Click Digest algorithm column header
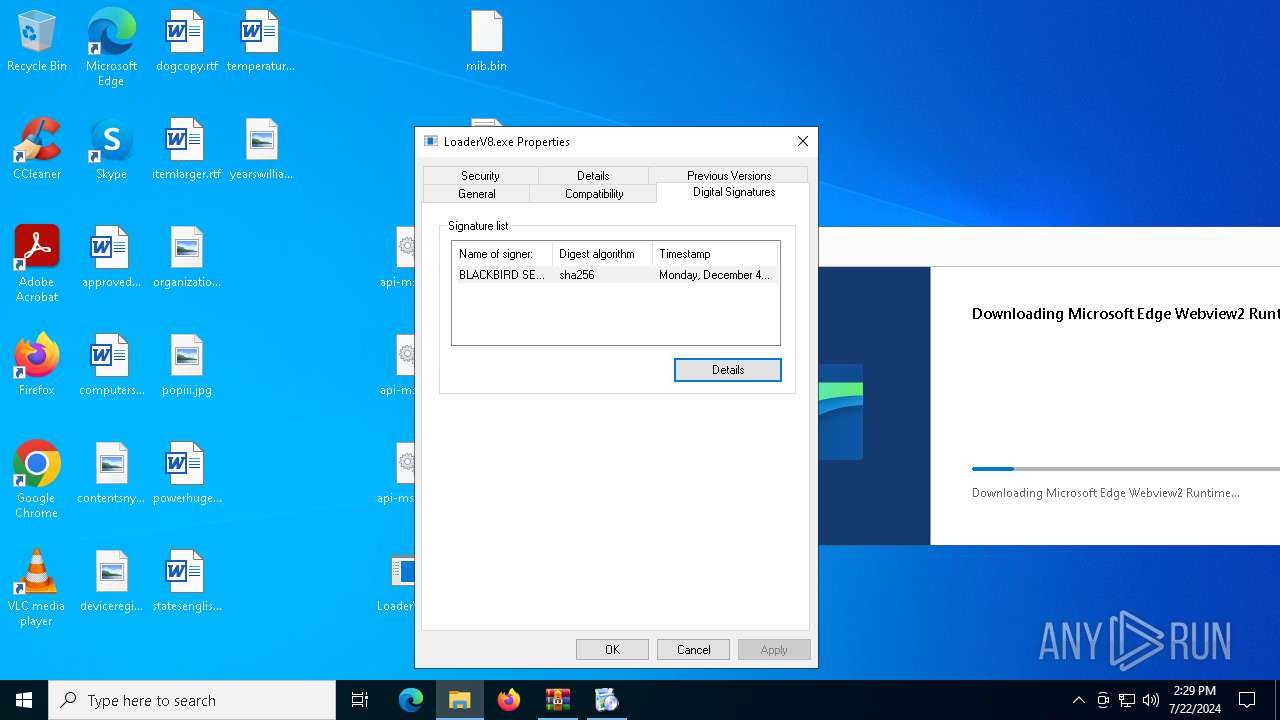This screenshot has height=720, width=1280. point(603,254)
